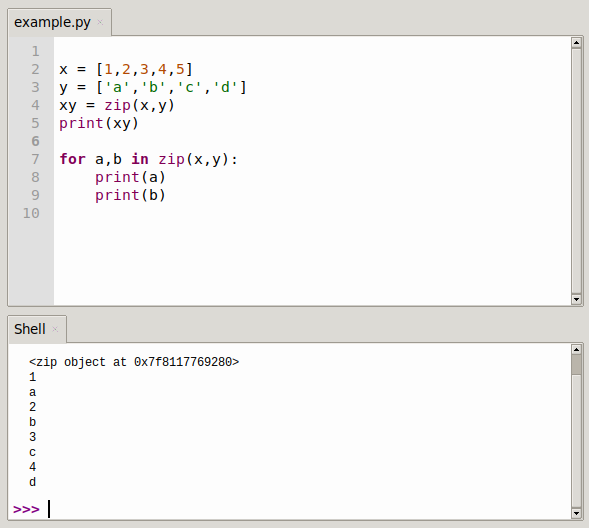Click Shell output line 'd'
Viewport: 589px width, 528px height.
(x=33, y=482)
